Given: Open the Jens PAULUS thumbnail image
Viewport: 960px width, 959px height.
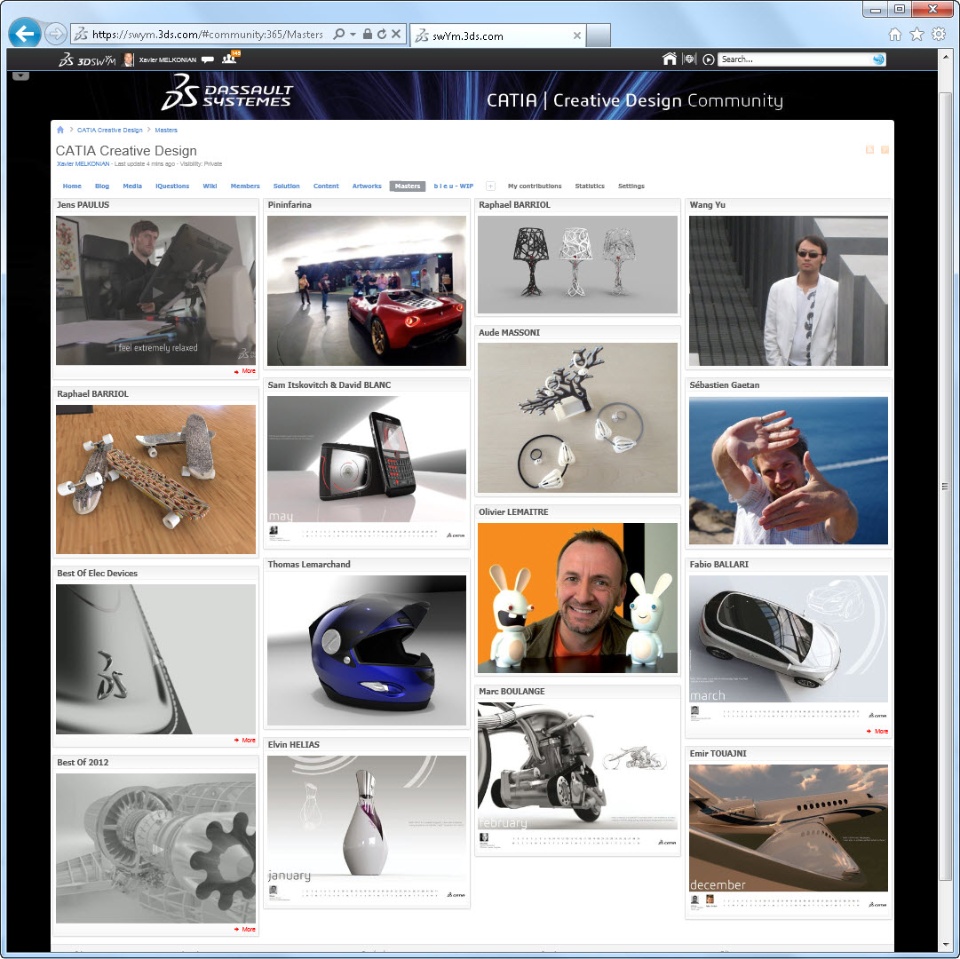Looking at the screenshot, I should (156, 290).
